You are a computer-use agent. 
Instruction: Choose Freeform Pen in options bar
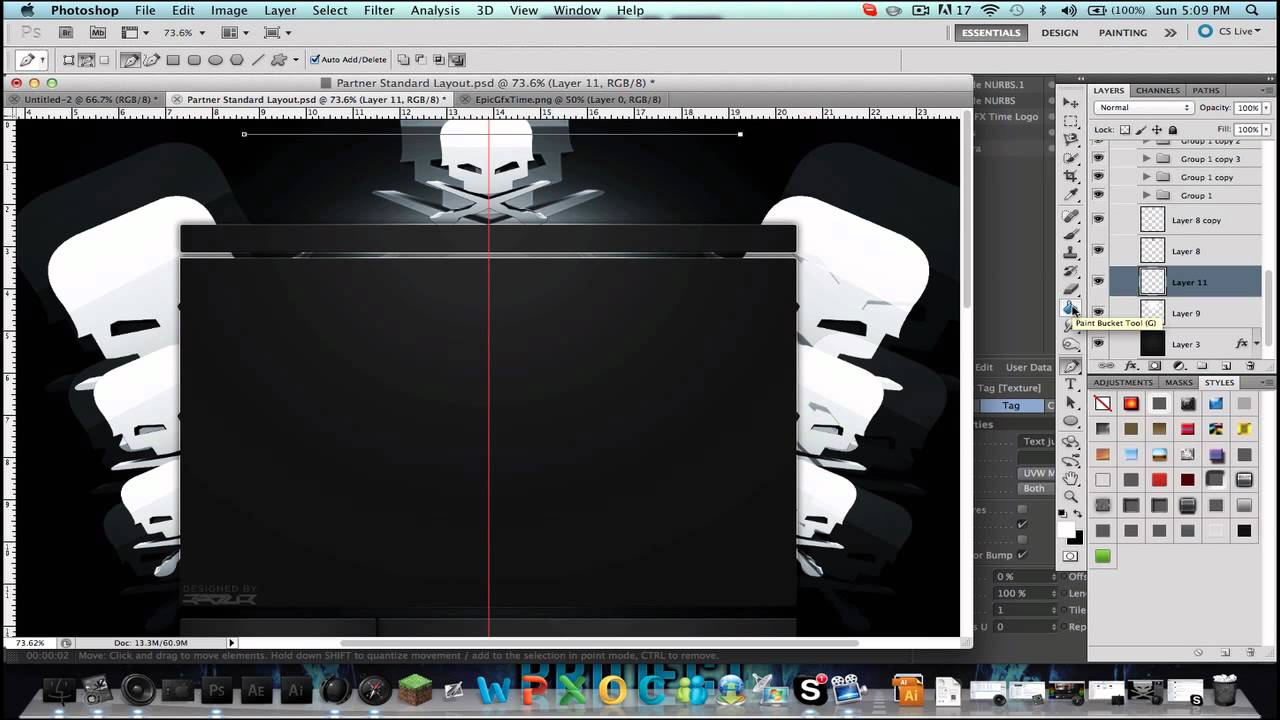tap(151, 60)
